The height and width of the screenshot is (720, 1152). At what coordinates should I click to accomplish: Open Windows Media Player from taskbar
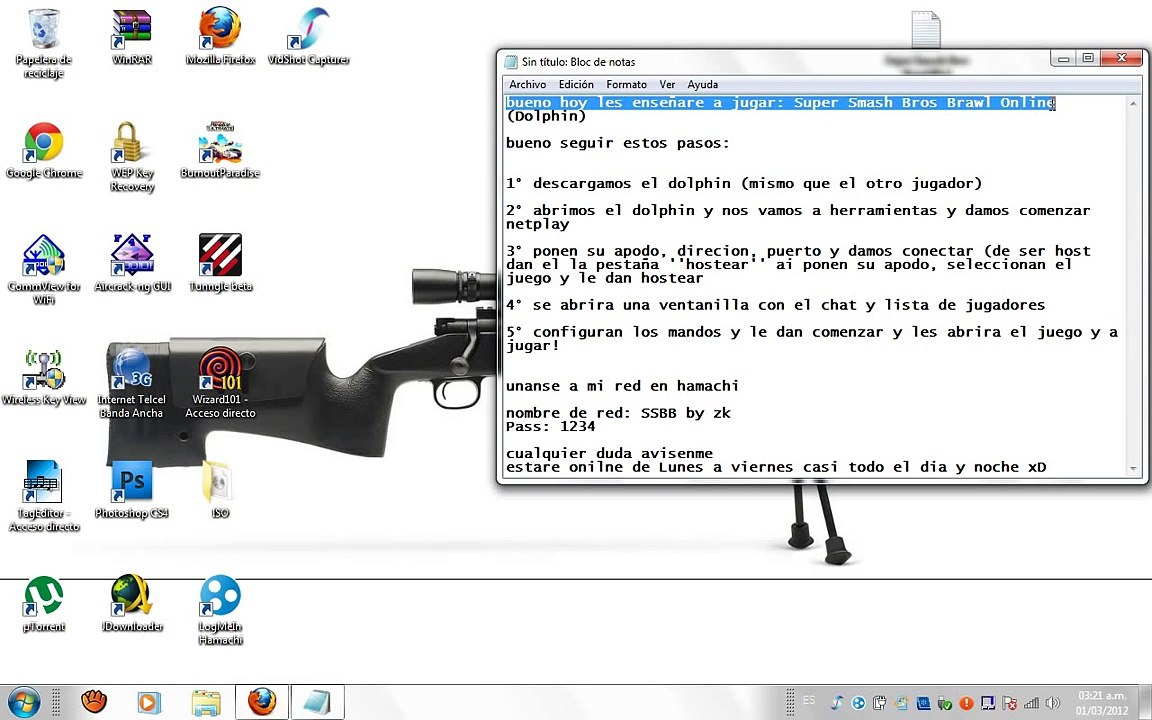coord(148,702)
